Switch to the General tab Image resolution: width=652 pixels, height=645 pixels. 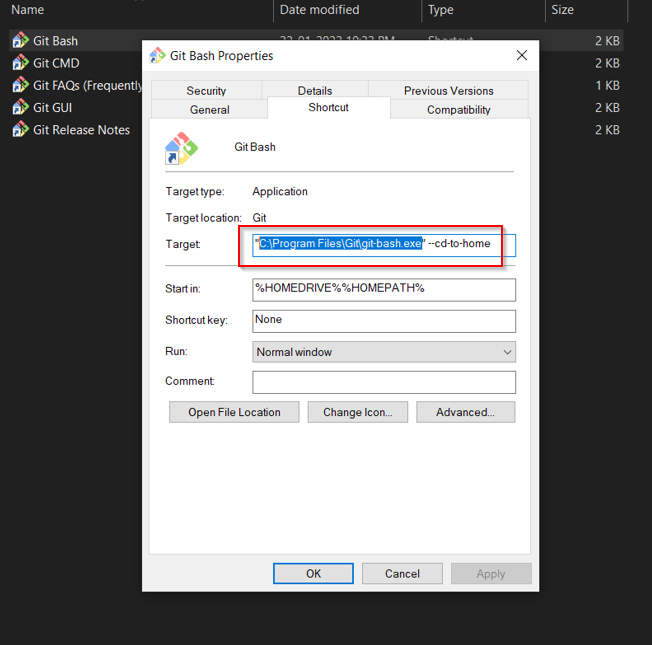point(210,109)
